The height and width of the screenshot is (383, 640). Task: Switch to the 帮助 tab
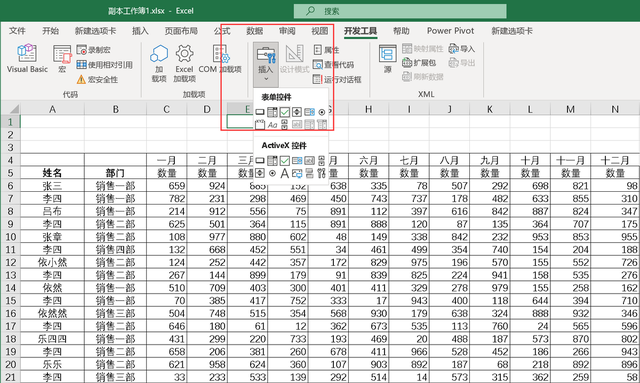(401, 31)
